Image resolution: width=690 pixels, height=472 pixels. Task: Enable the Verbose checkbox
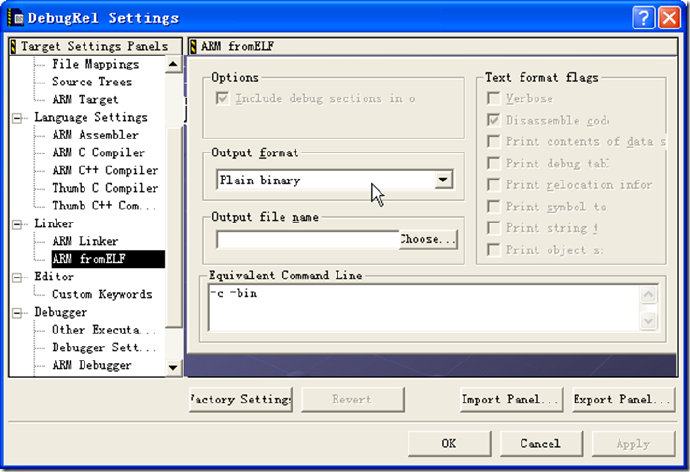pos(494,98)
